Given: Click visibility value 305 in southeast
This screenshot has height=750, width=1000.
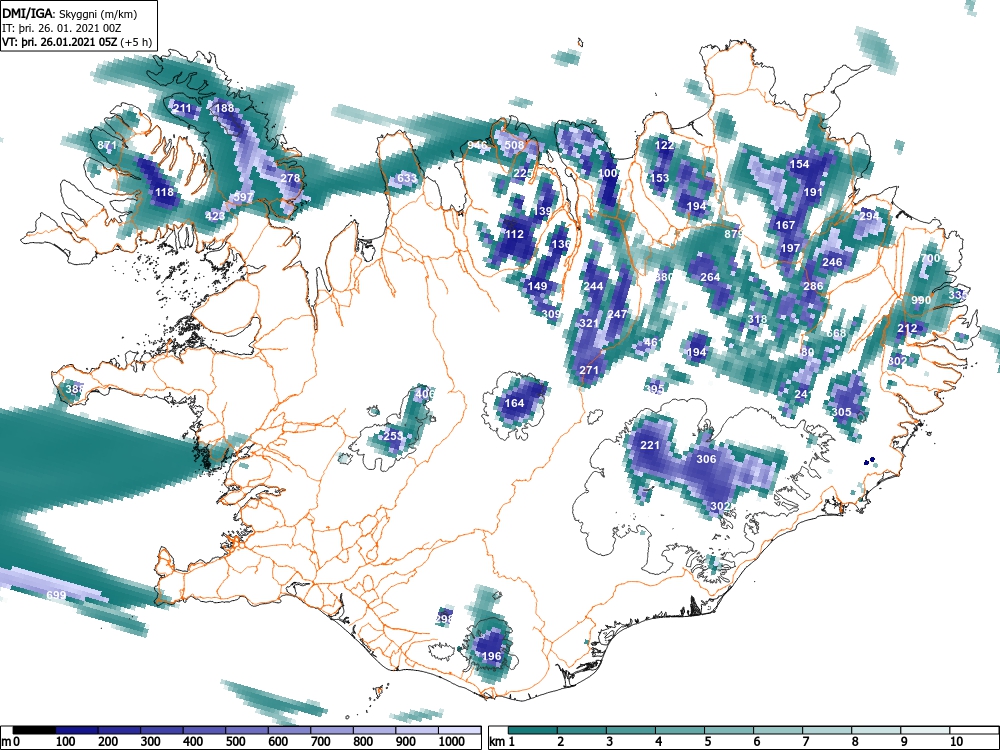Looking at the screenshot, I should [841, 413].
